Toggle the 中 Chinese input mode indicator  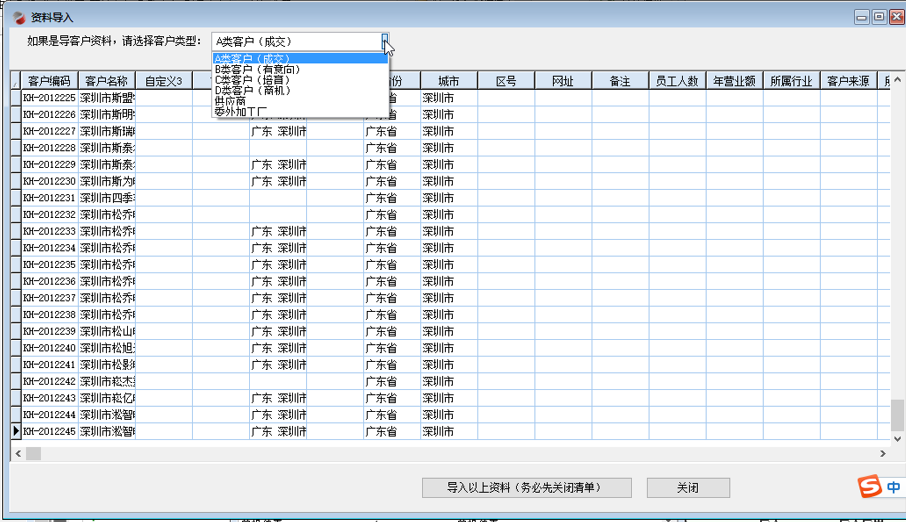893,487
